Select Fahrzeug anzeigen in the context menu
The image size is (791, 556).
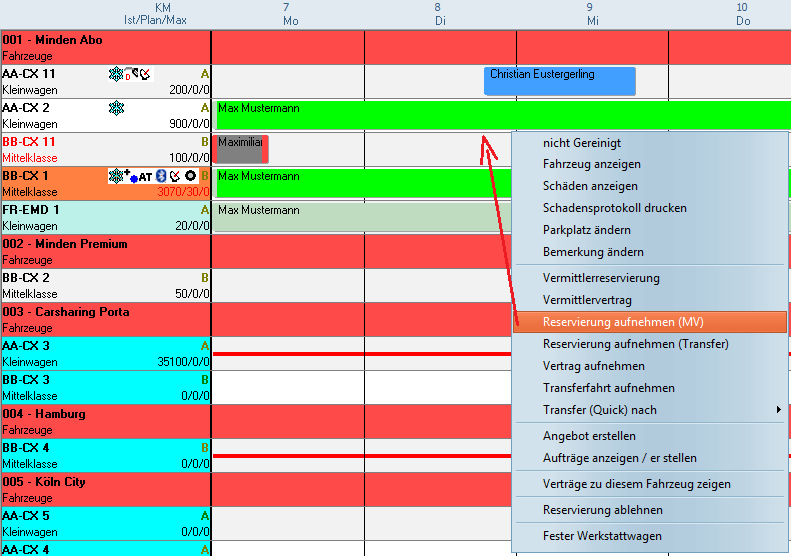[x=591, y=164]
